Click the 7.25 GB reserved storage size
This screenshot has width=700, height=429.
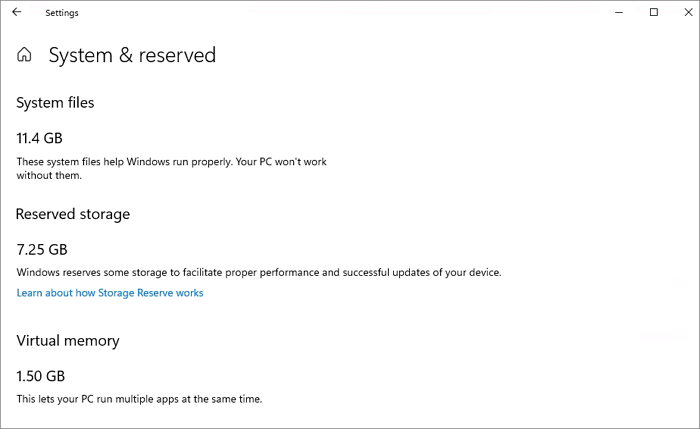point(42,250)
